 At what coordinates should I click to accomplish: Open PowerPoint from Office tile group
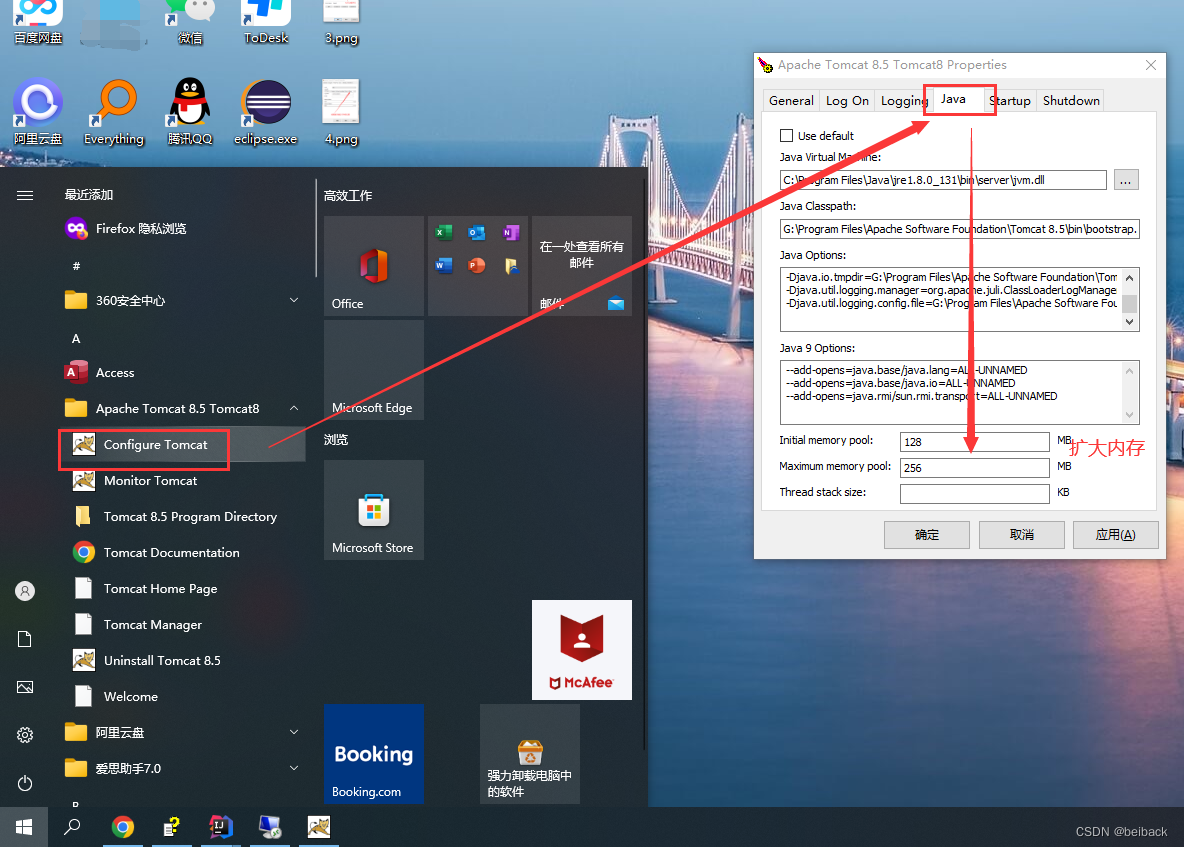[476, 266]
